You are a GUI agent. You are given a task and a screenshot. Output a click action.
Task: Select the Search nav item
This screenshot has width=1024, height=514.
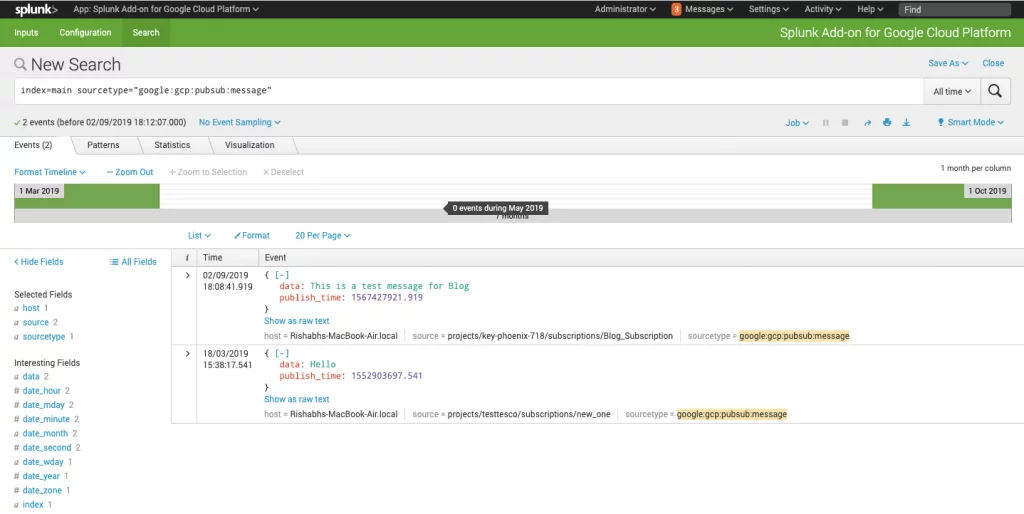[146, 33]
